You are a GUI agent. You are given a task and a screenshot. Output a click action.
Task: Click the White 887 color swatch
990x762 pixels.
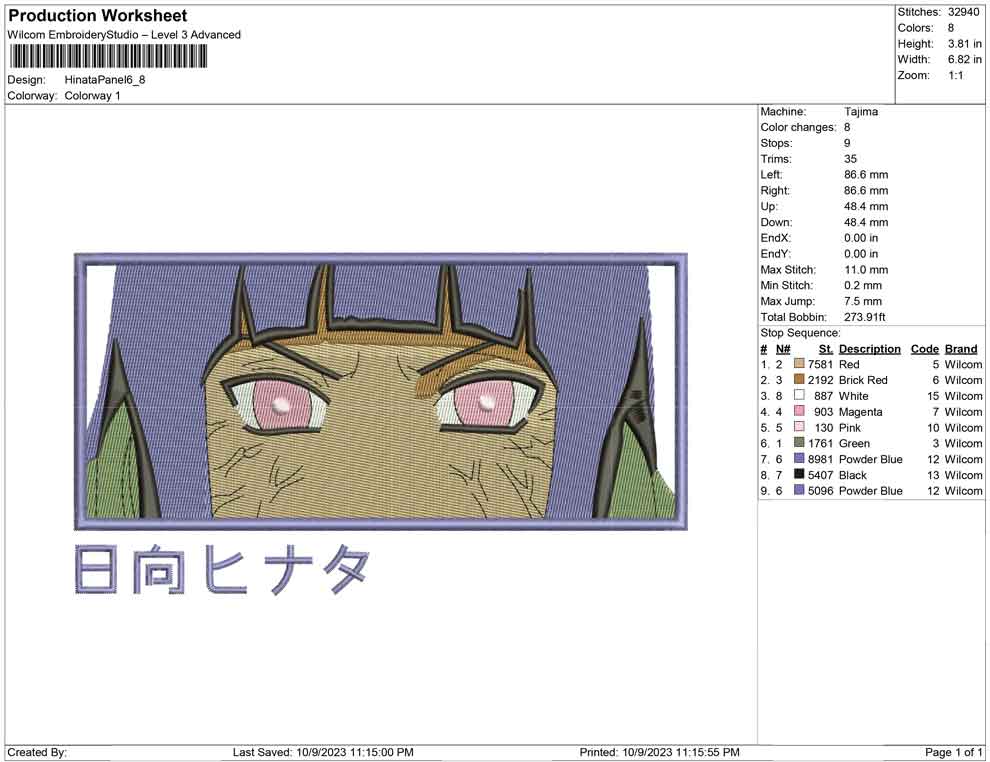pos(799,396)
